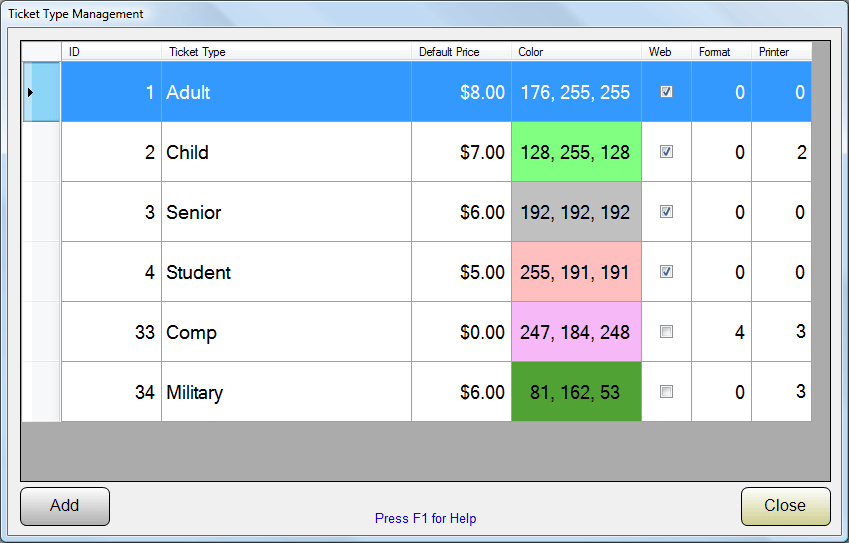This screenshot has width=849, height=543.
Task: Select the row header for Senior
Action: 41,212
